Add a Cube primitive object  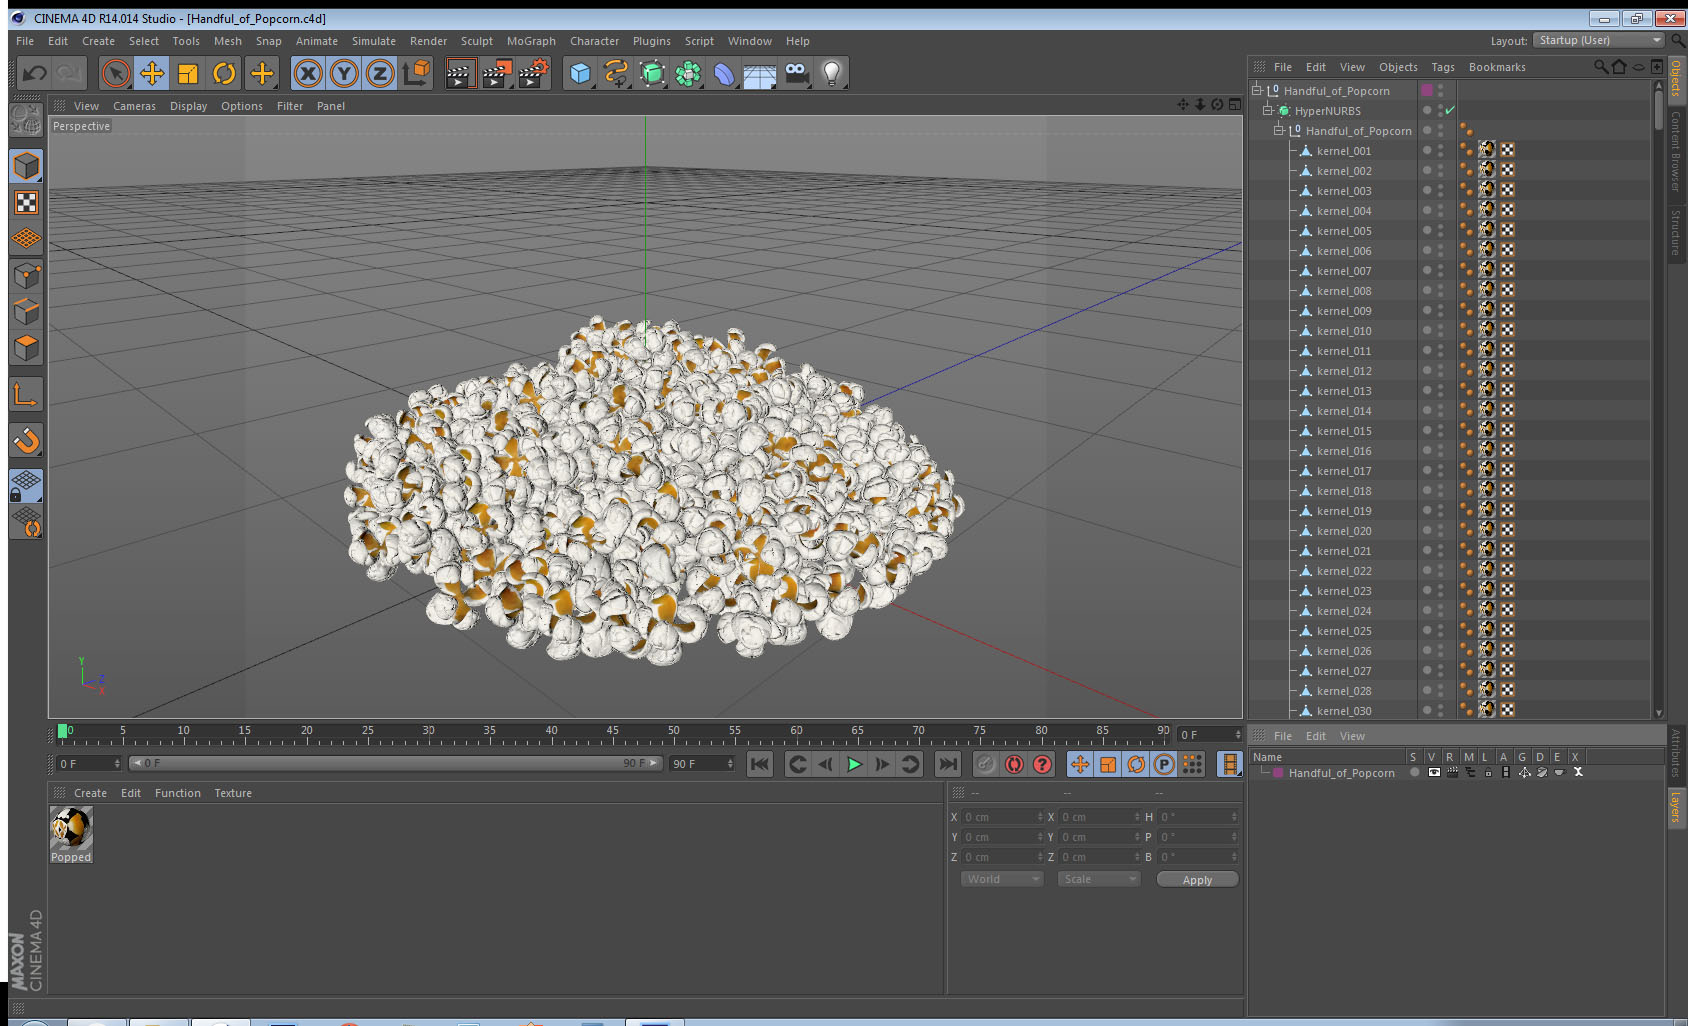[x=580, y=73]
